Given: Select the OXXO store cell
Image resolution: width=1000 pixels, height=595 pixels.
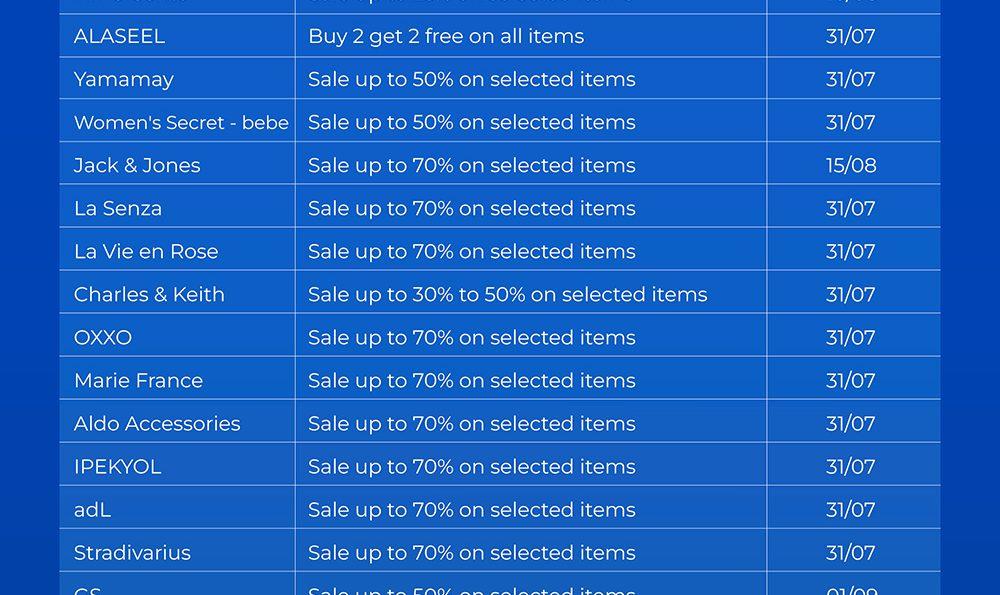Looking at the screenshot, I should pos(103,337).
